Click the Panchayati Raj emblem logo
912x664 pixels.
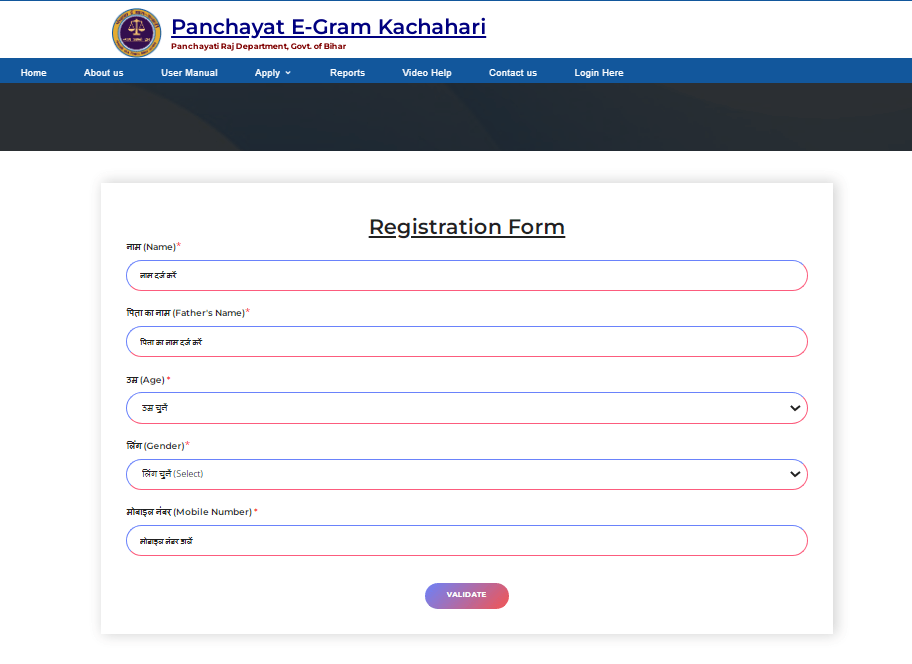coord(136,33)
